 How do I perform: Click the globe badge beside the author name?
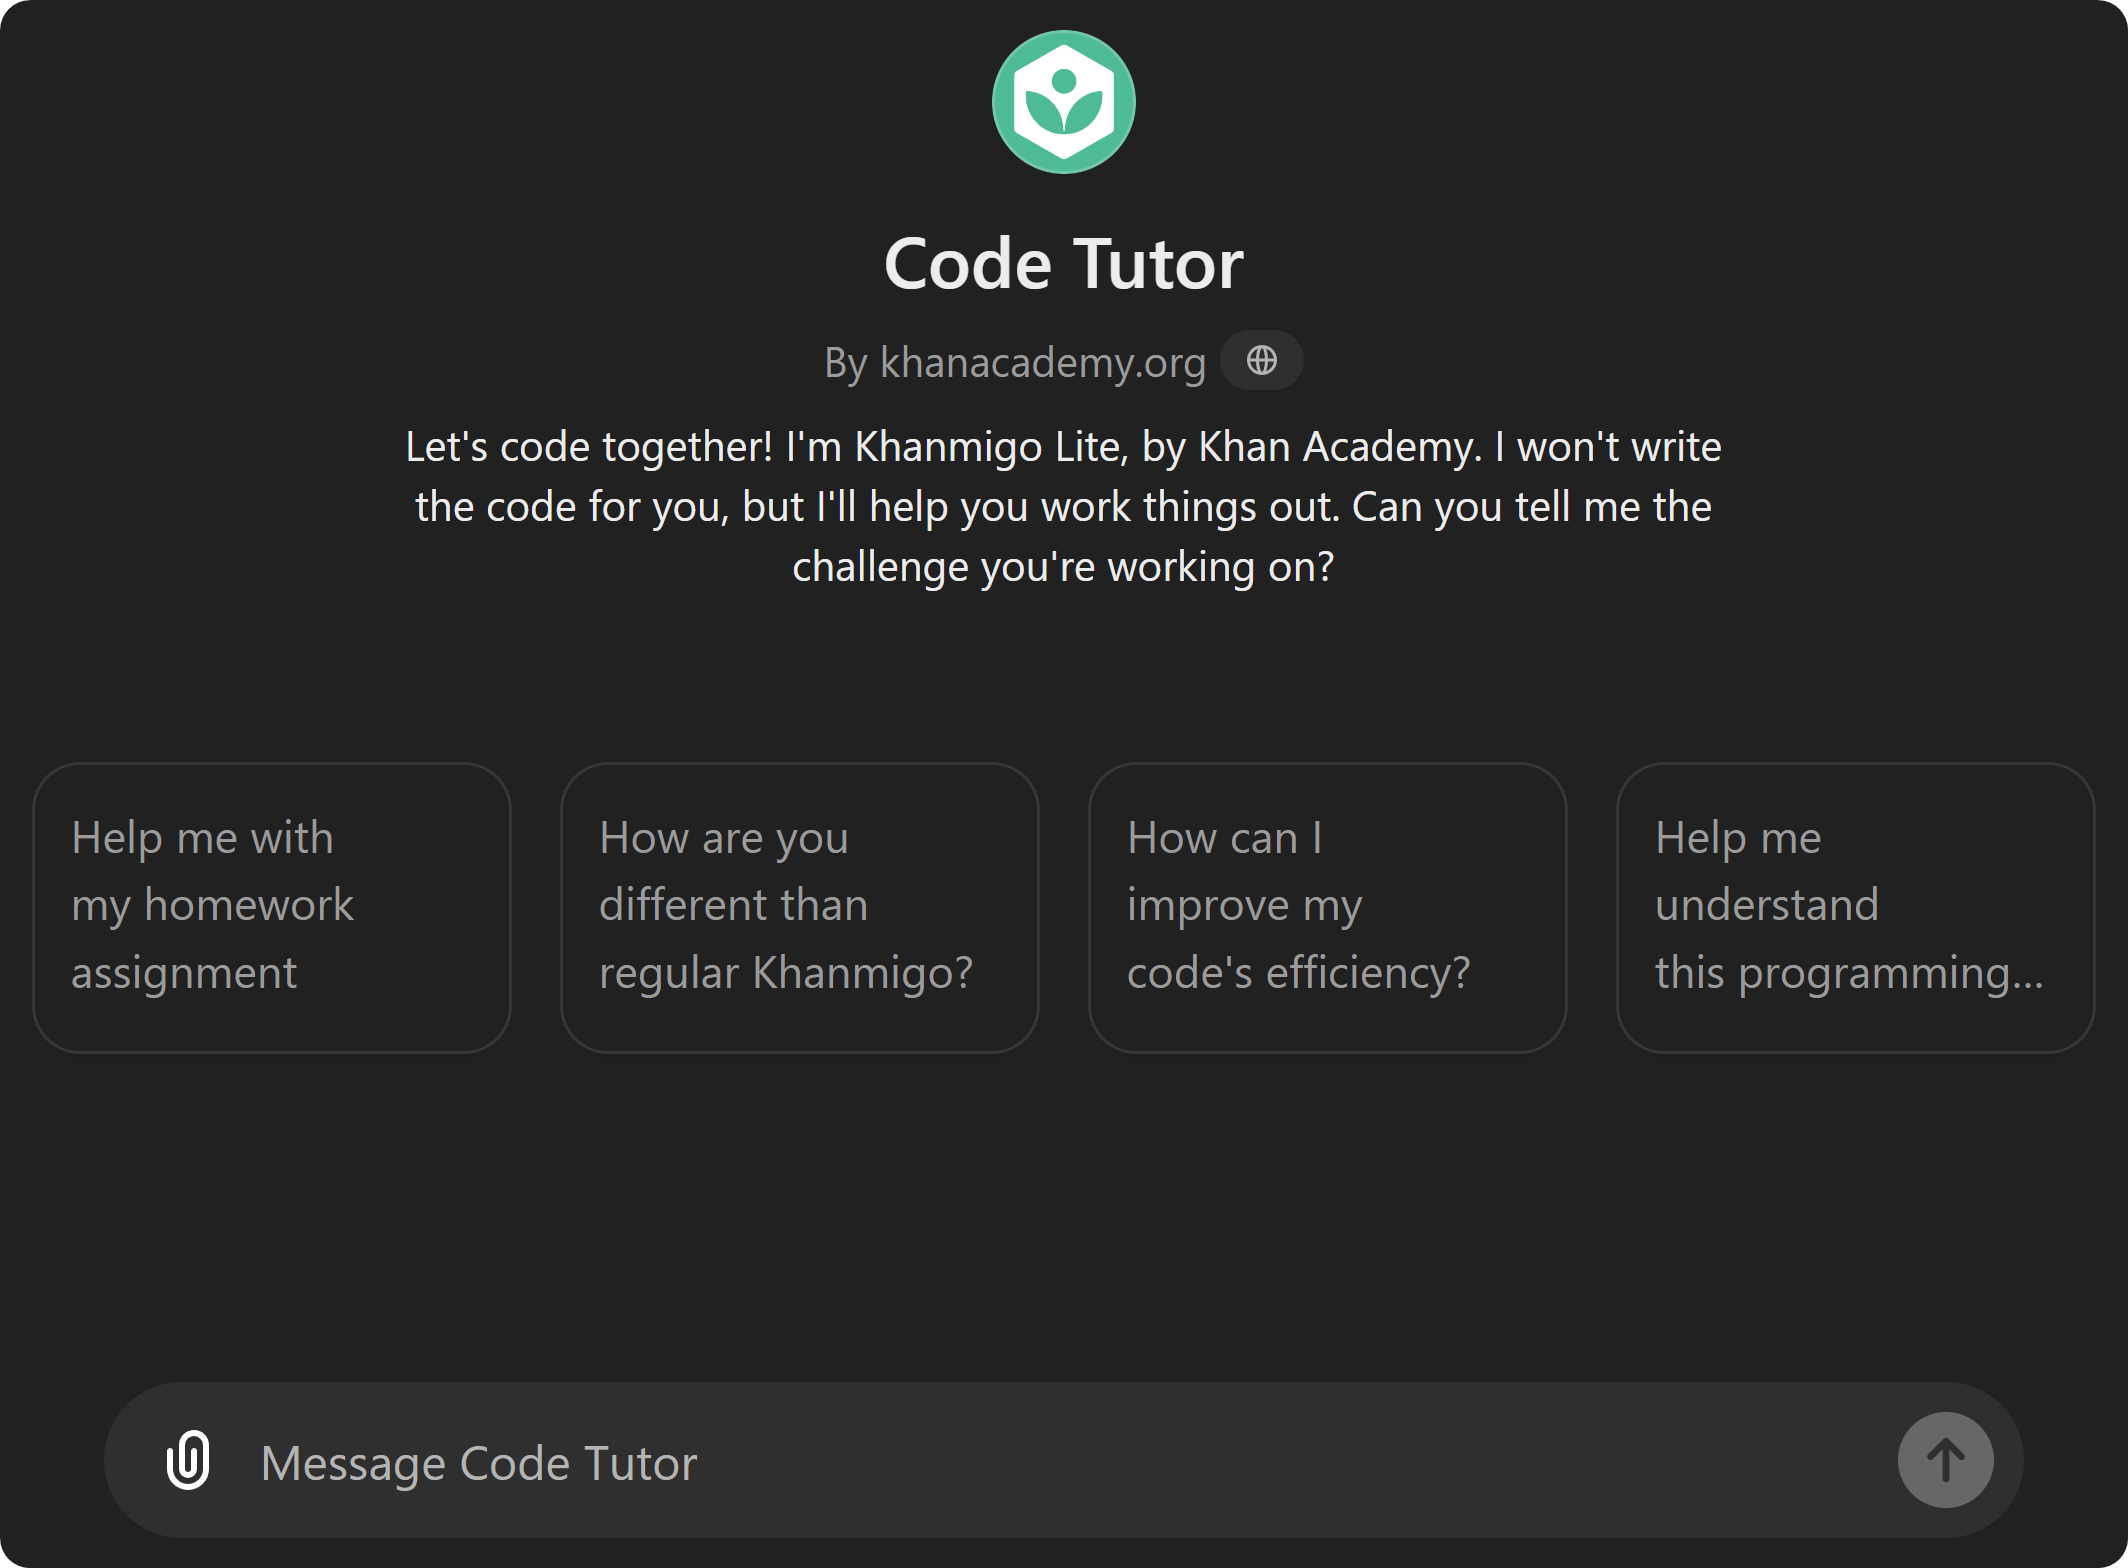pyautogui.click(x=1261, y=360)
